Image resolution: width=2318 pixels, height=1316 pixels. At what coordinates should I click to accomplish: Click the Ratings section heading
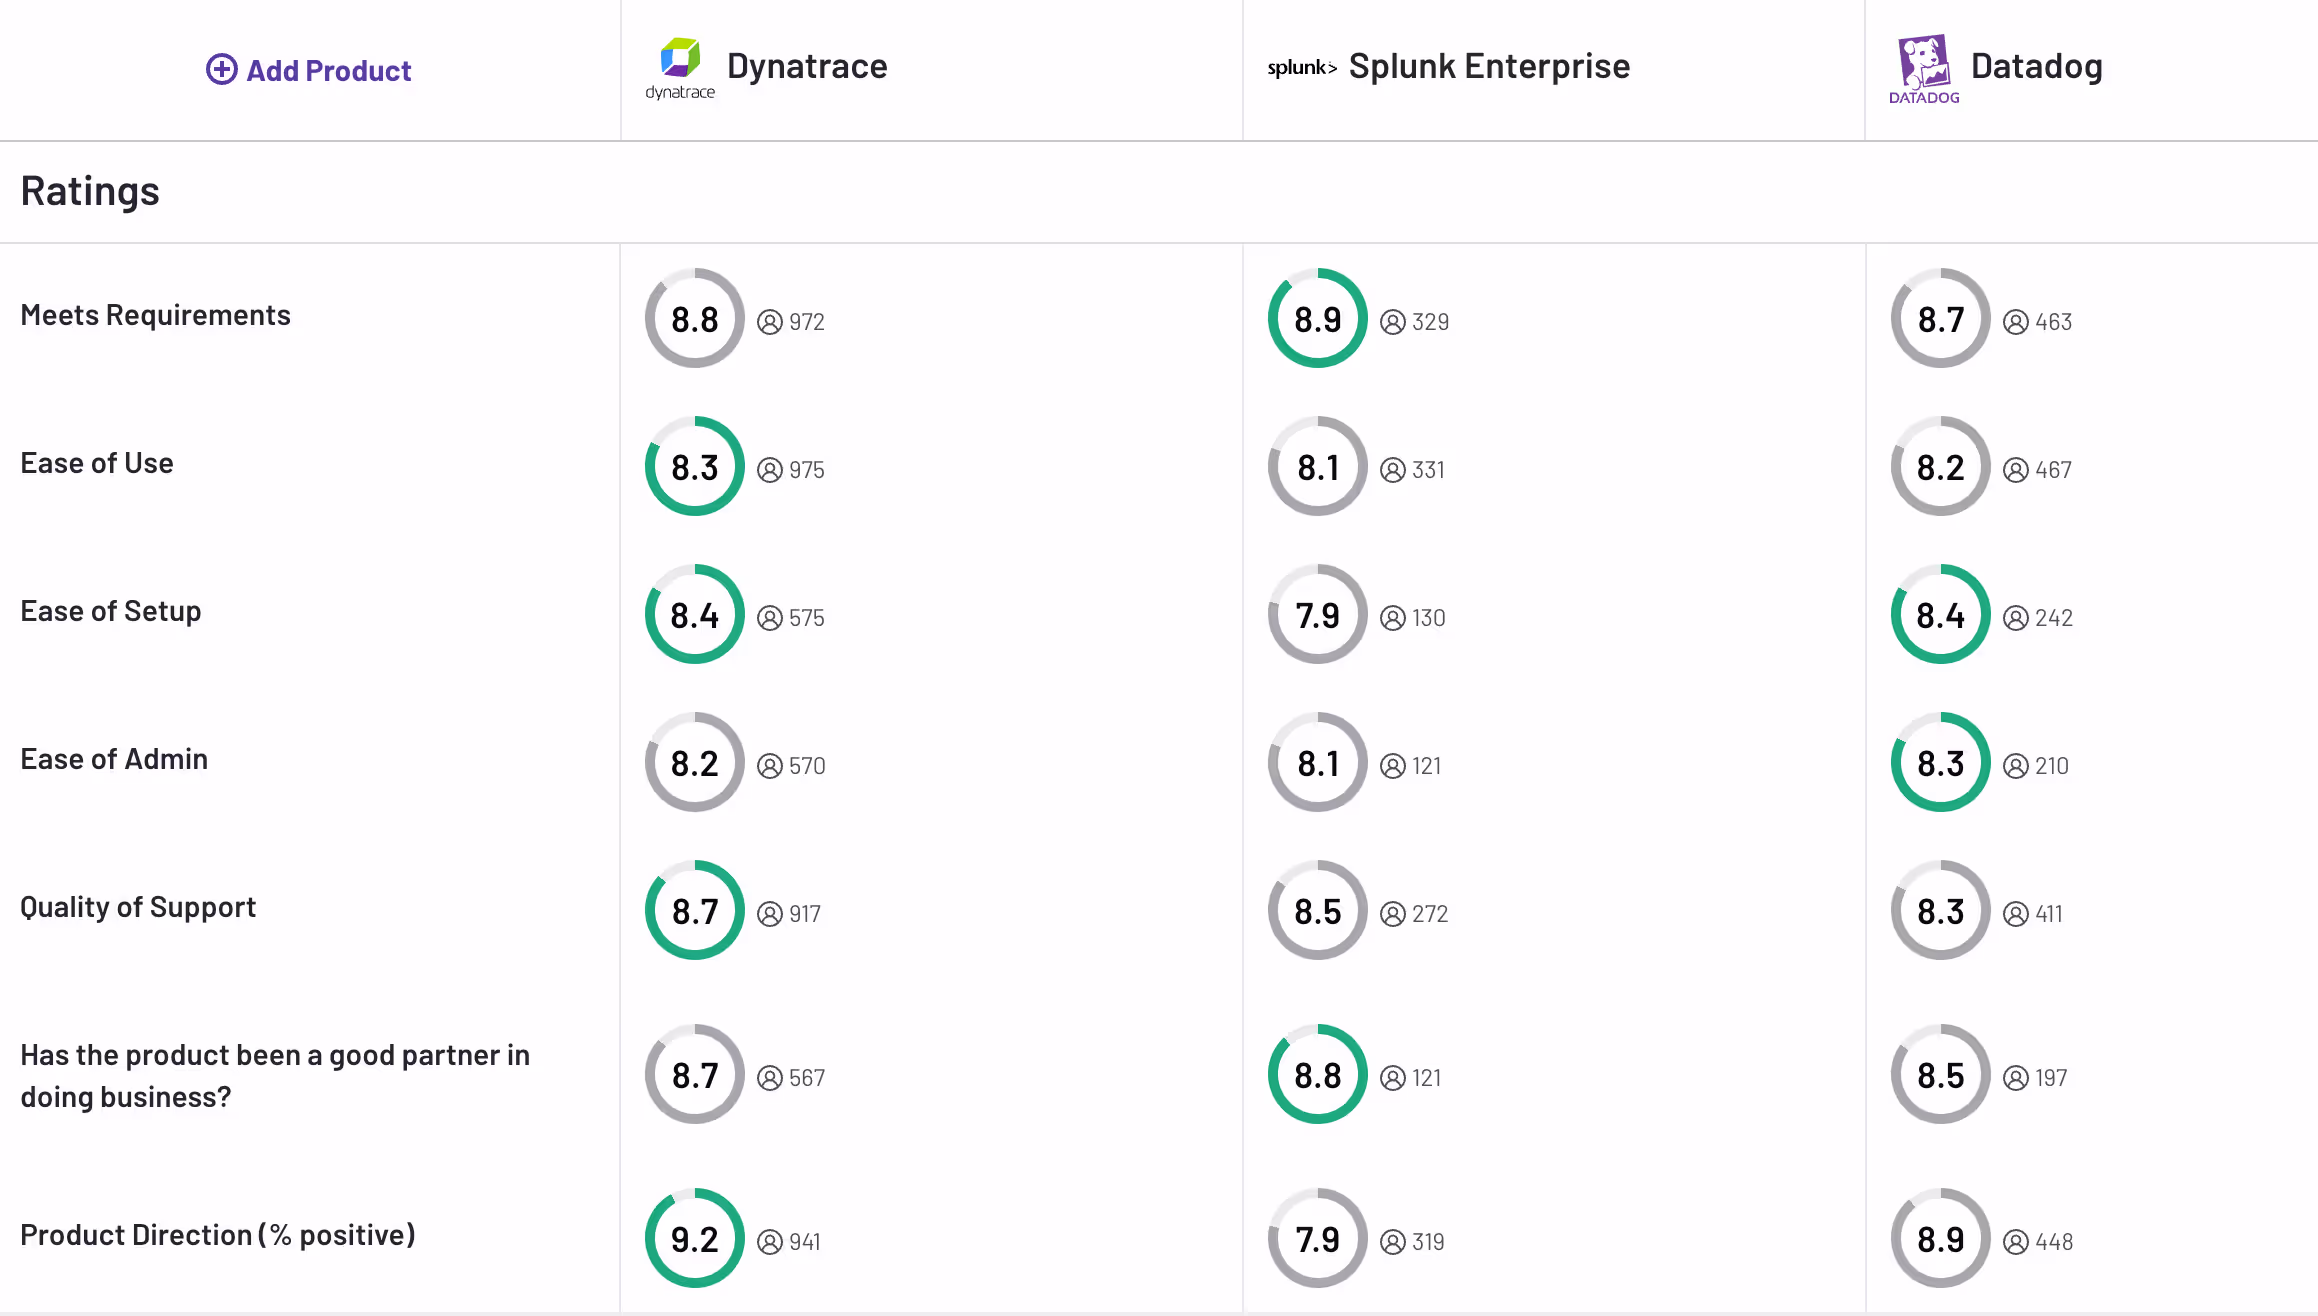pos(90,191)
